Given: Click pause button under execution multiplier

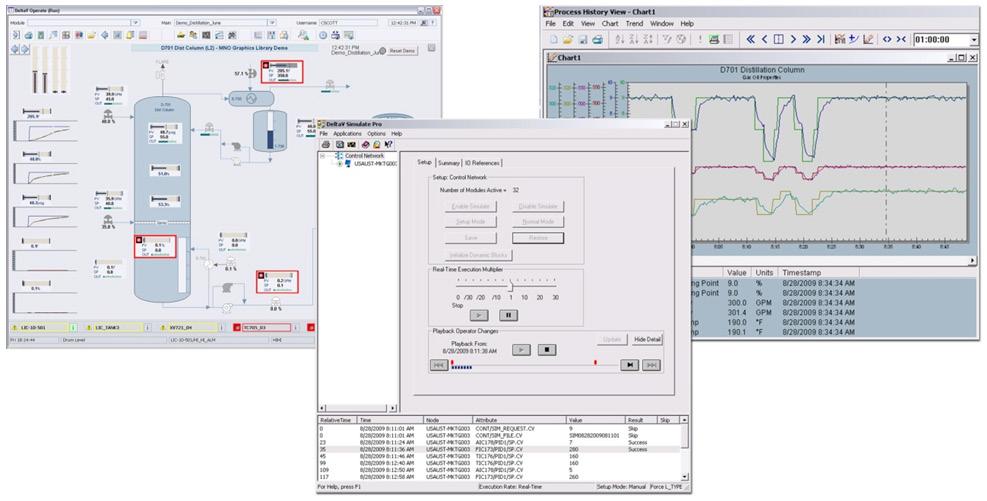Looking at the screenshot, I should [509, 314].
